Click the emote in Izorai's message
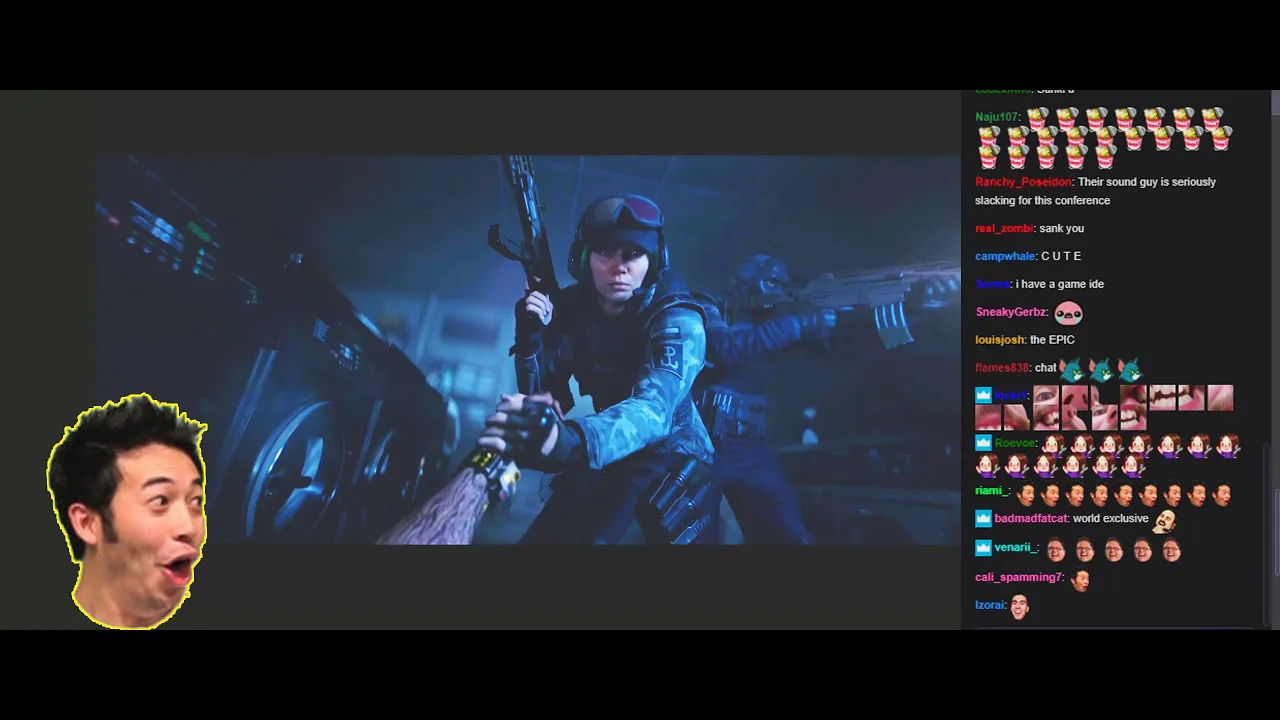1280x720 pixels. click(1019, 606)
